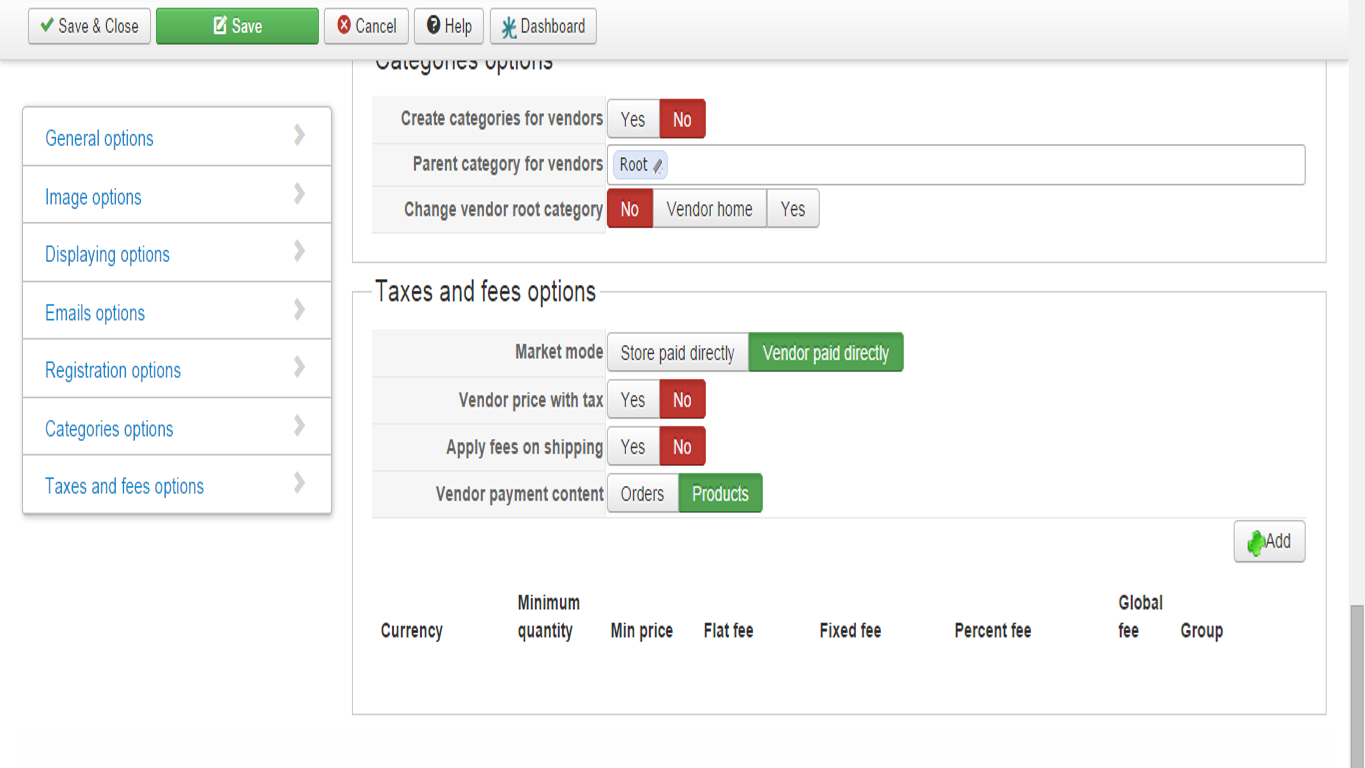Expand the Emails options chevron

click(299, 311)
